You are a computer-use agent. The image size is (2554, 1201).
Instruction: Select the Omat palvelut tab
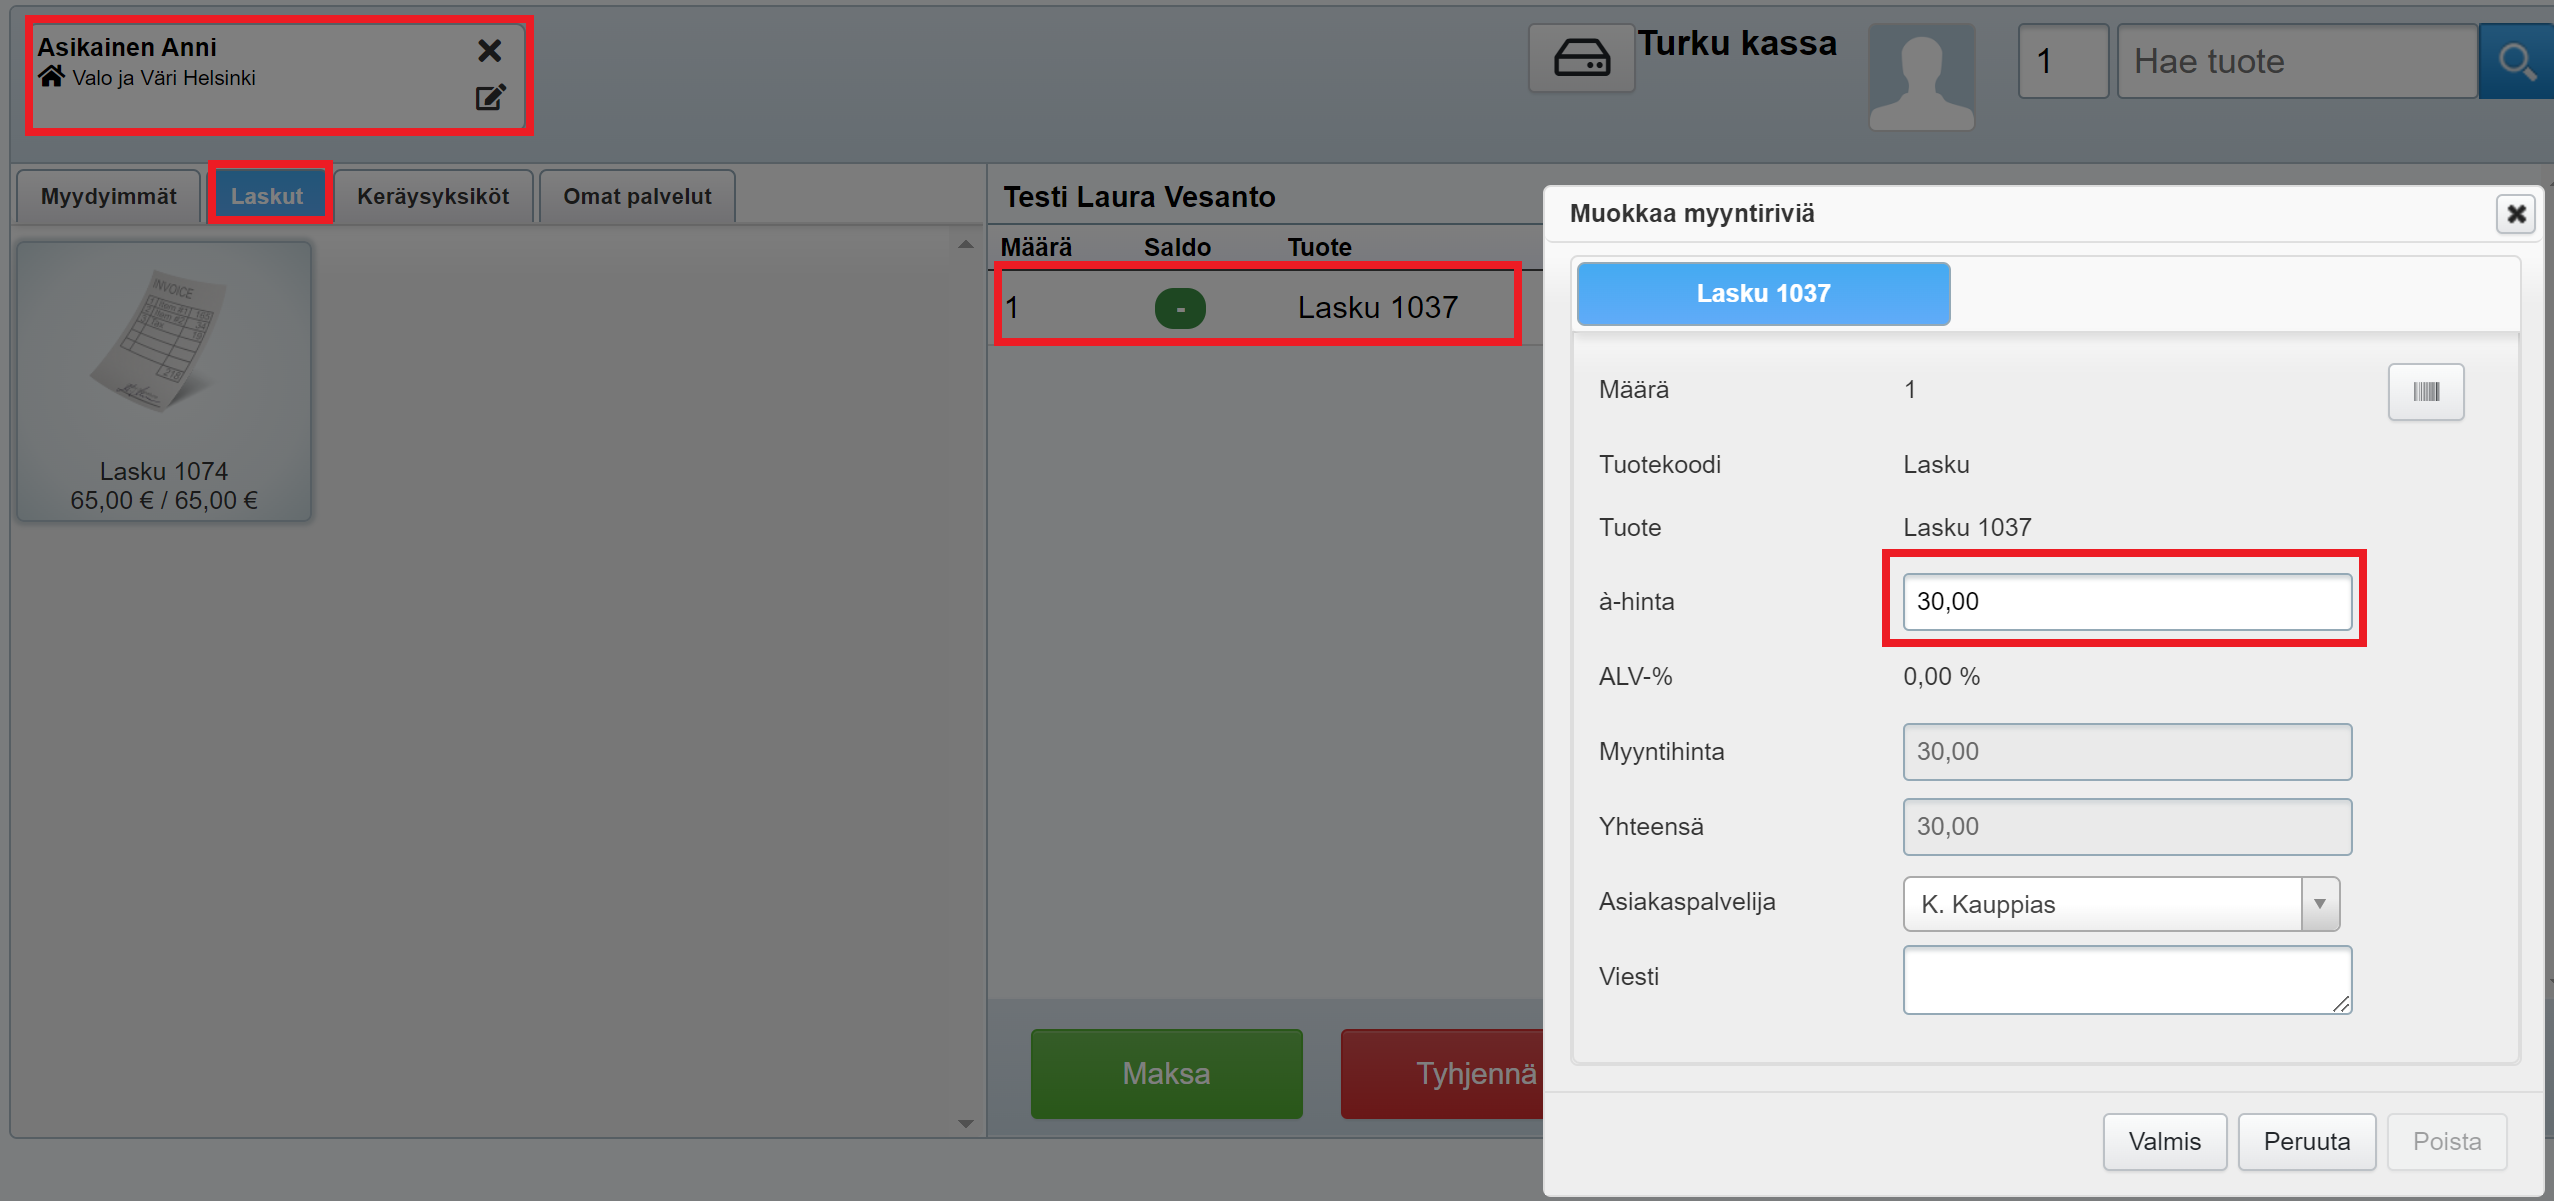coord(637,196)
